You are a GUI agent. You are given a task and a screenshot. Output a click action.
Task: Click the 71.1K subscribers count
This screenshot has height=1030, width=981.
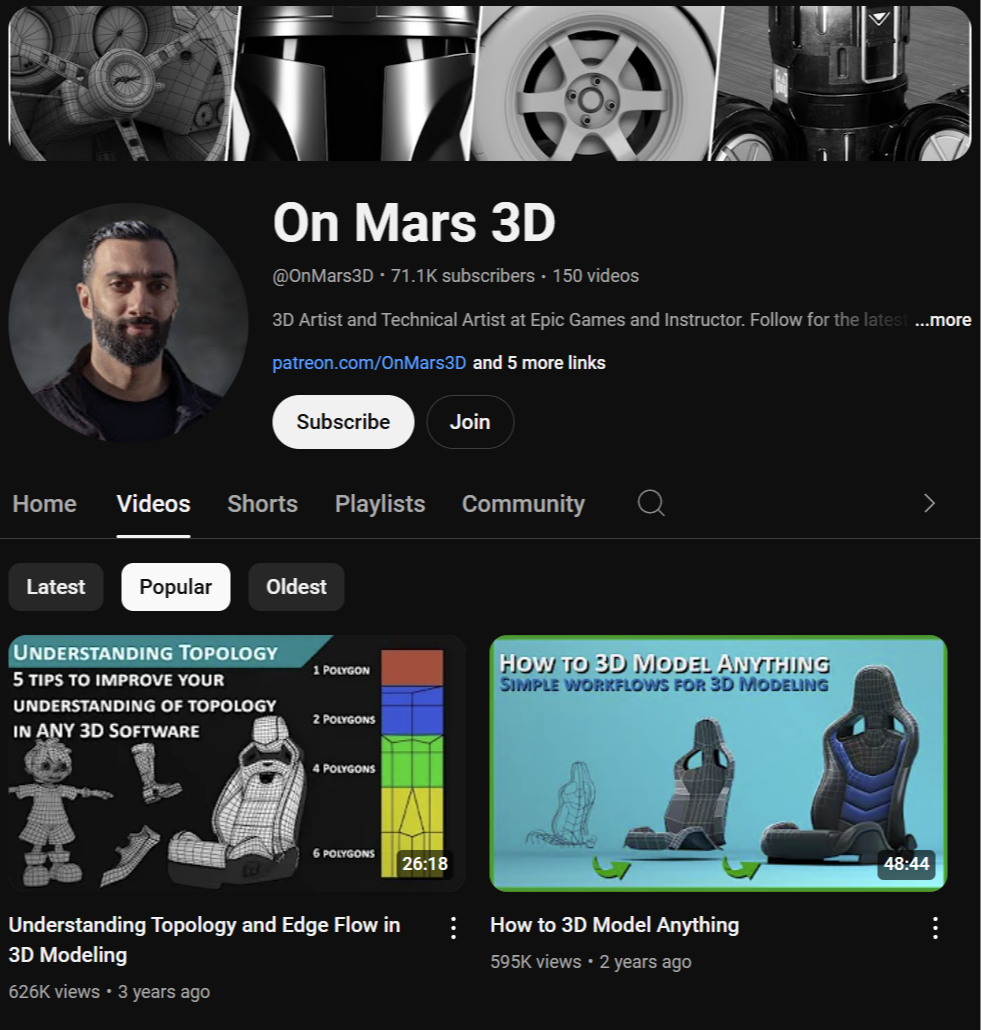click(x=463, y=276)
